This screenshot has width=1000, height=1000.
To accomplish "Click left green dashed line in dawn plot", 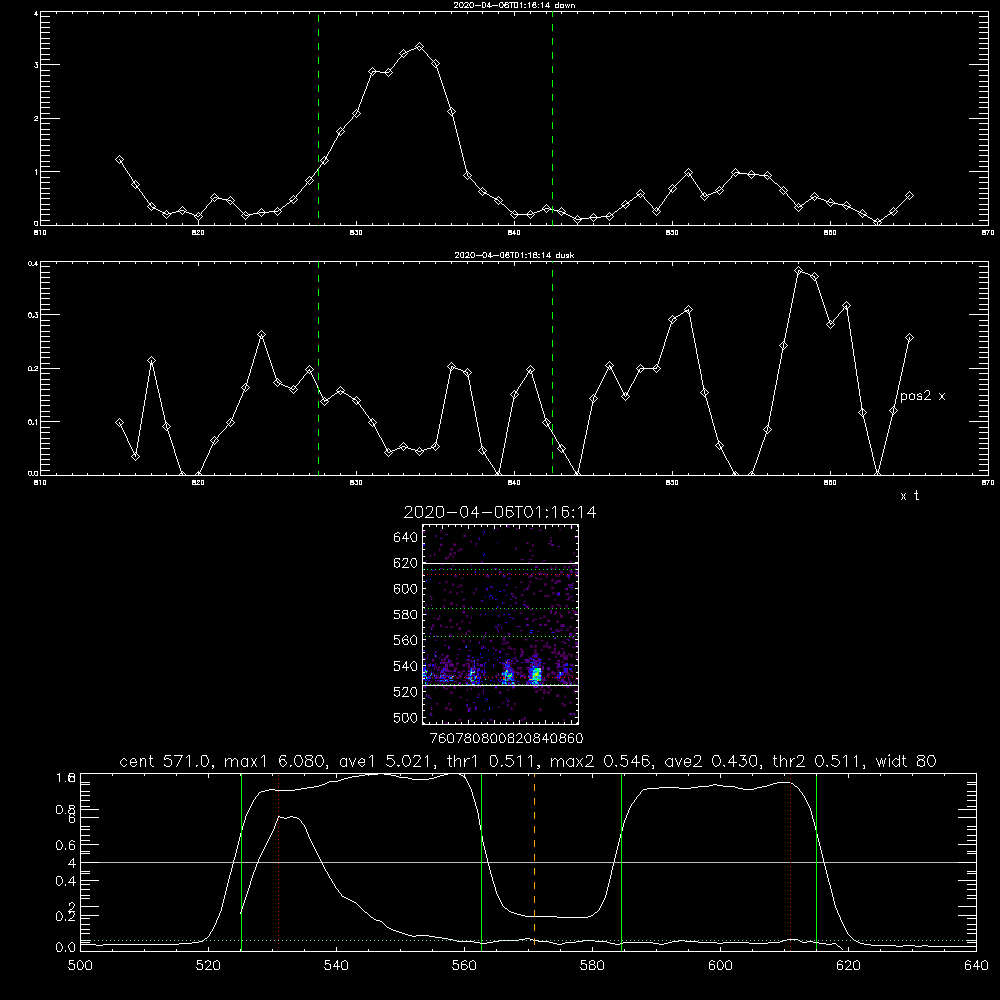I will coord(318,118).
